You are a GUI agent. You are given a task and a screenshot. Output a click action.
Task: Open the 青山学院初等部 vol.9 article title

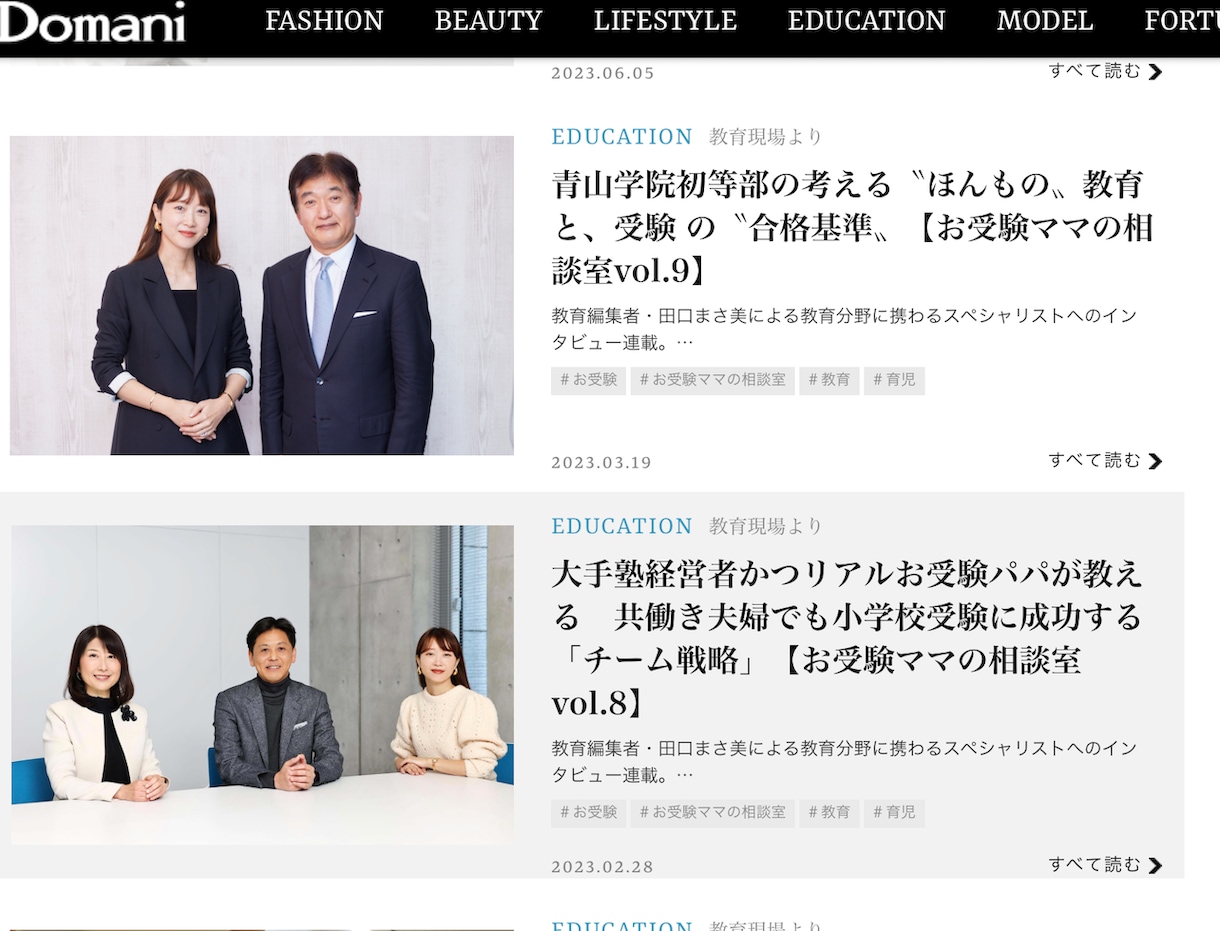coord(852,227)
